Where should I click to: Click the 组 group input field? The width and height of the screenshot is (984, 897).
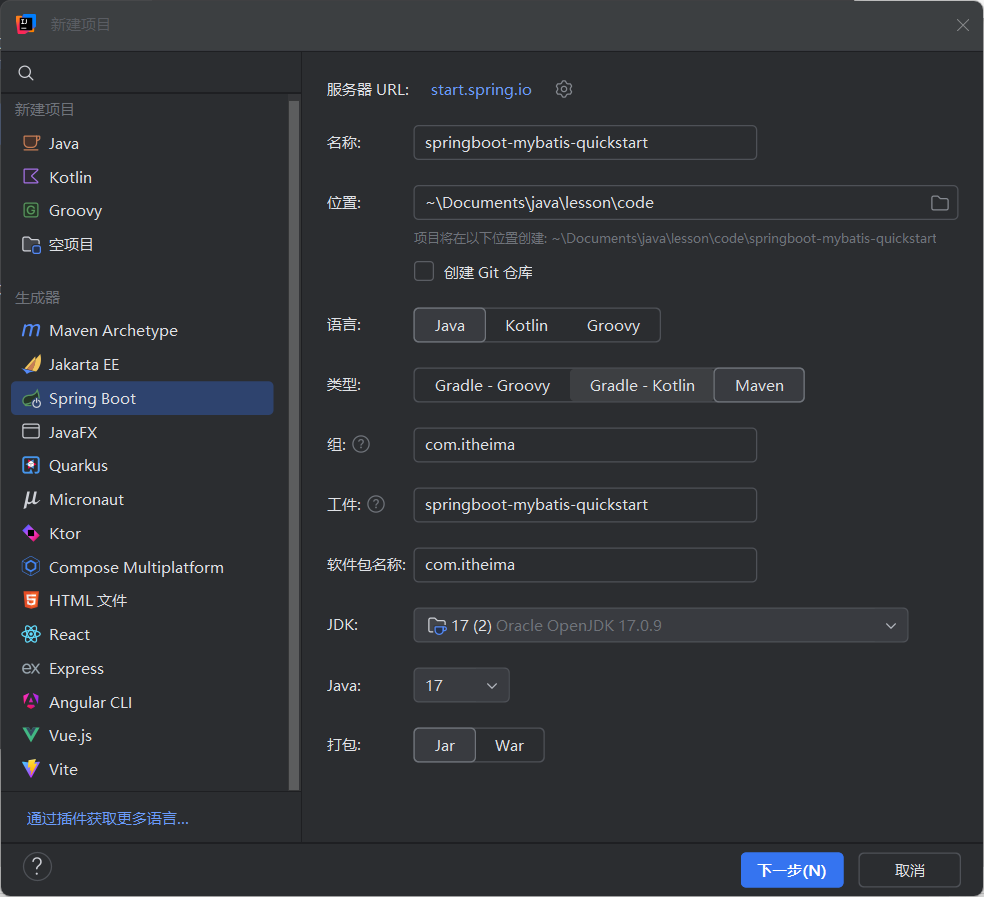(x=585, y=444)
